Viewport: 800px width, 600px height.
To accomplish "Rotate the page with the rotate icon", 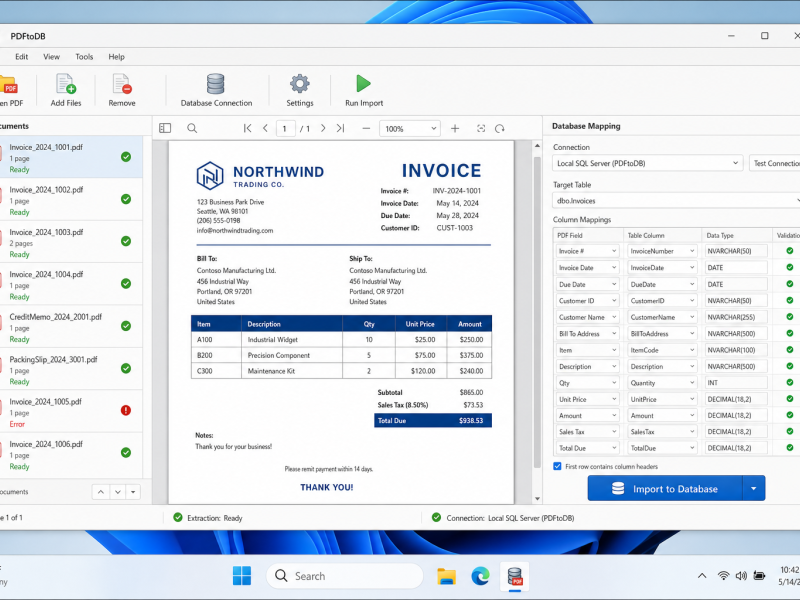I will coord(499,129).
